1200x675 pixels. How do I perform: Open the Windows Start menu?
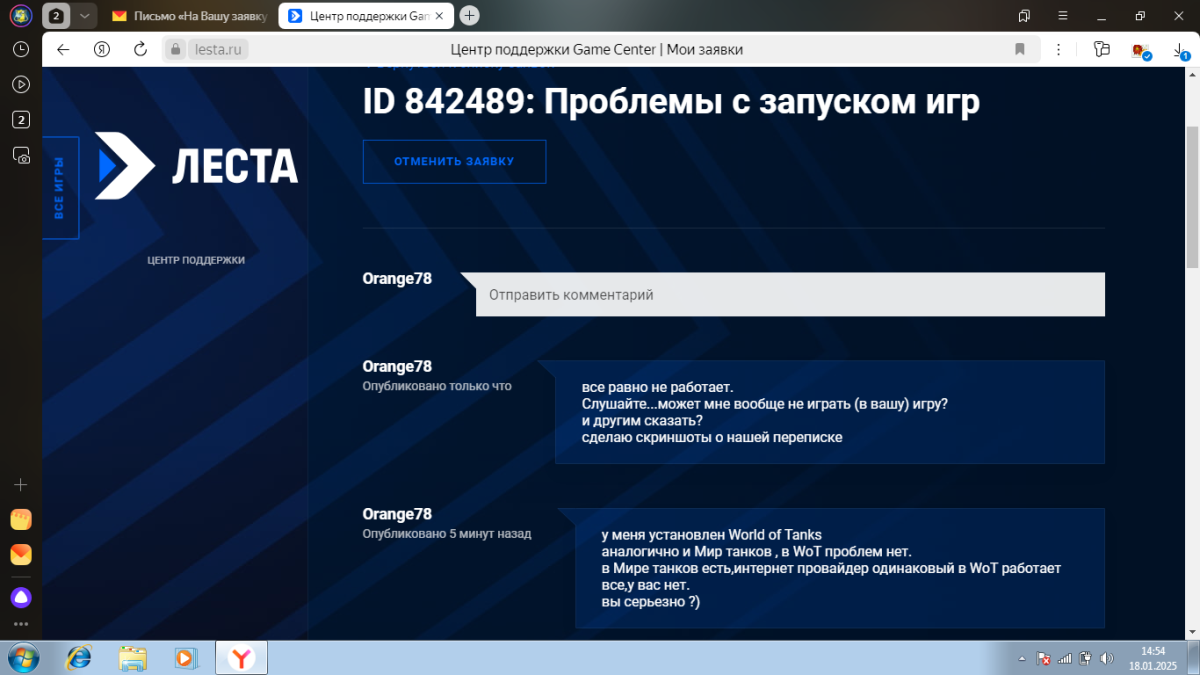pyautogui.click(x=24, y=658)
